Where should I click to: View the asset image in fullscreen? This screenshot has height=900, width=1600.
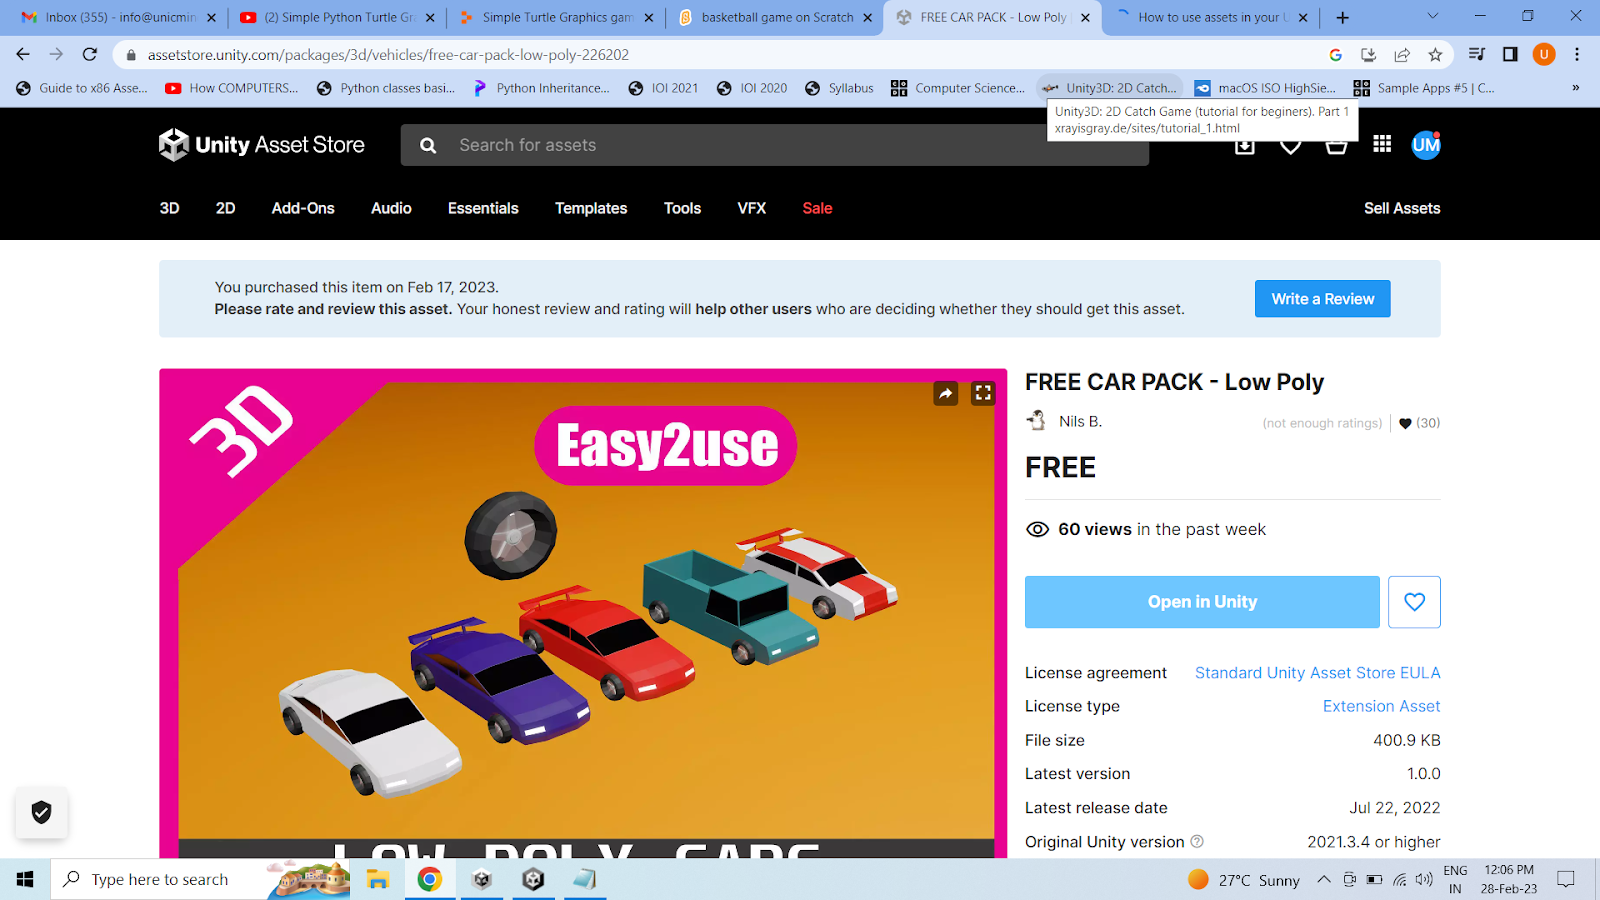(983, 393)
